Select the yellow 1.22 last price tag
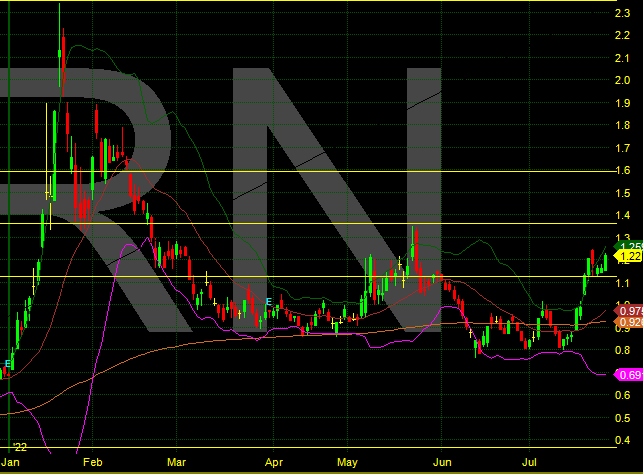643x474 pixels. tap(630, 257)
